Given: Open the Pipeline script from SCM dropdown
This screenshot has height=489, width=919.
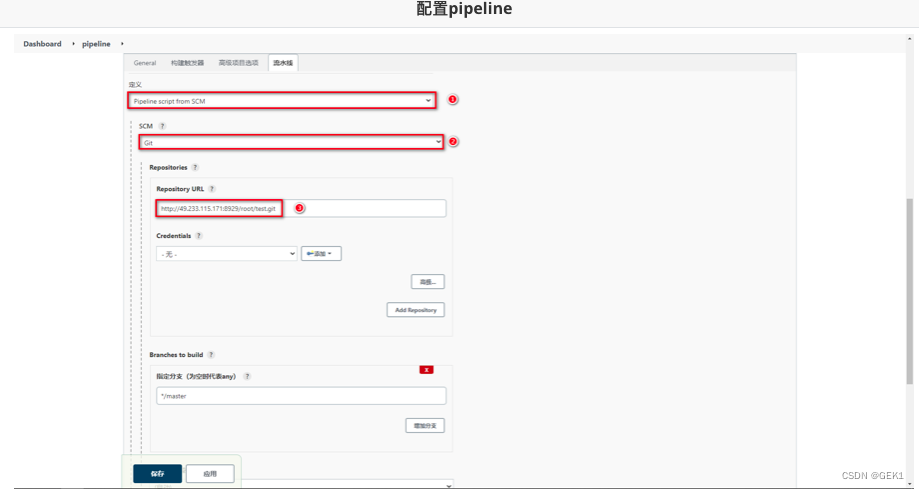Looking at the screenshot, I should [x=282, y=101].
